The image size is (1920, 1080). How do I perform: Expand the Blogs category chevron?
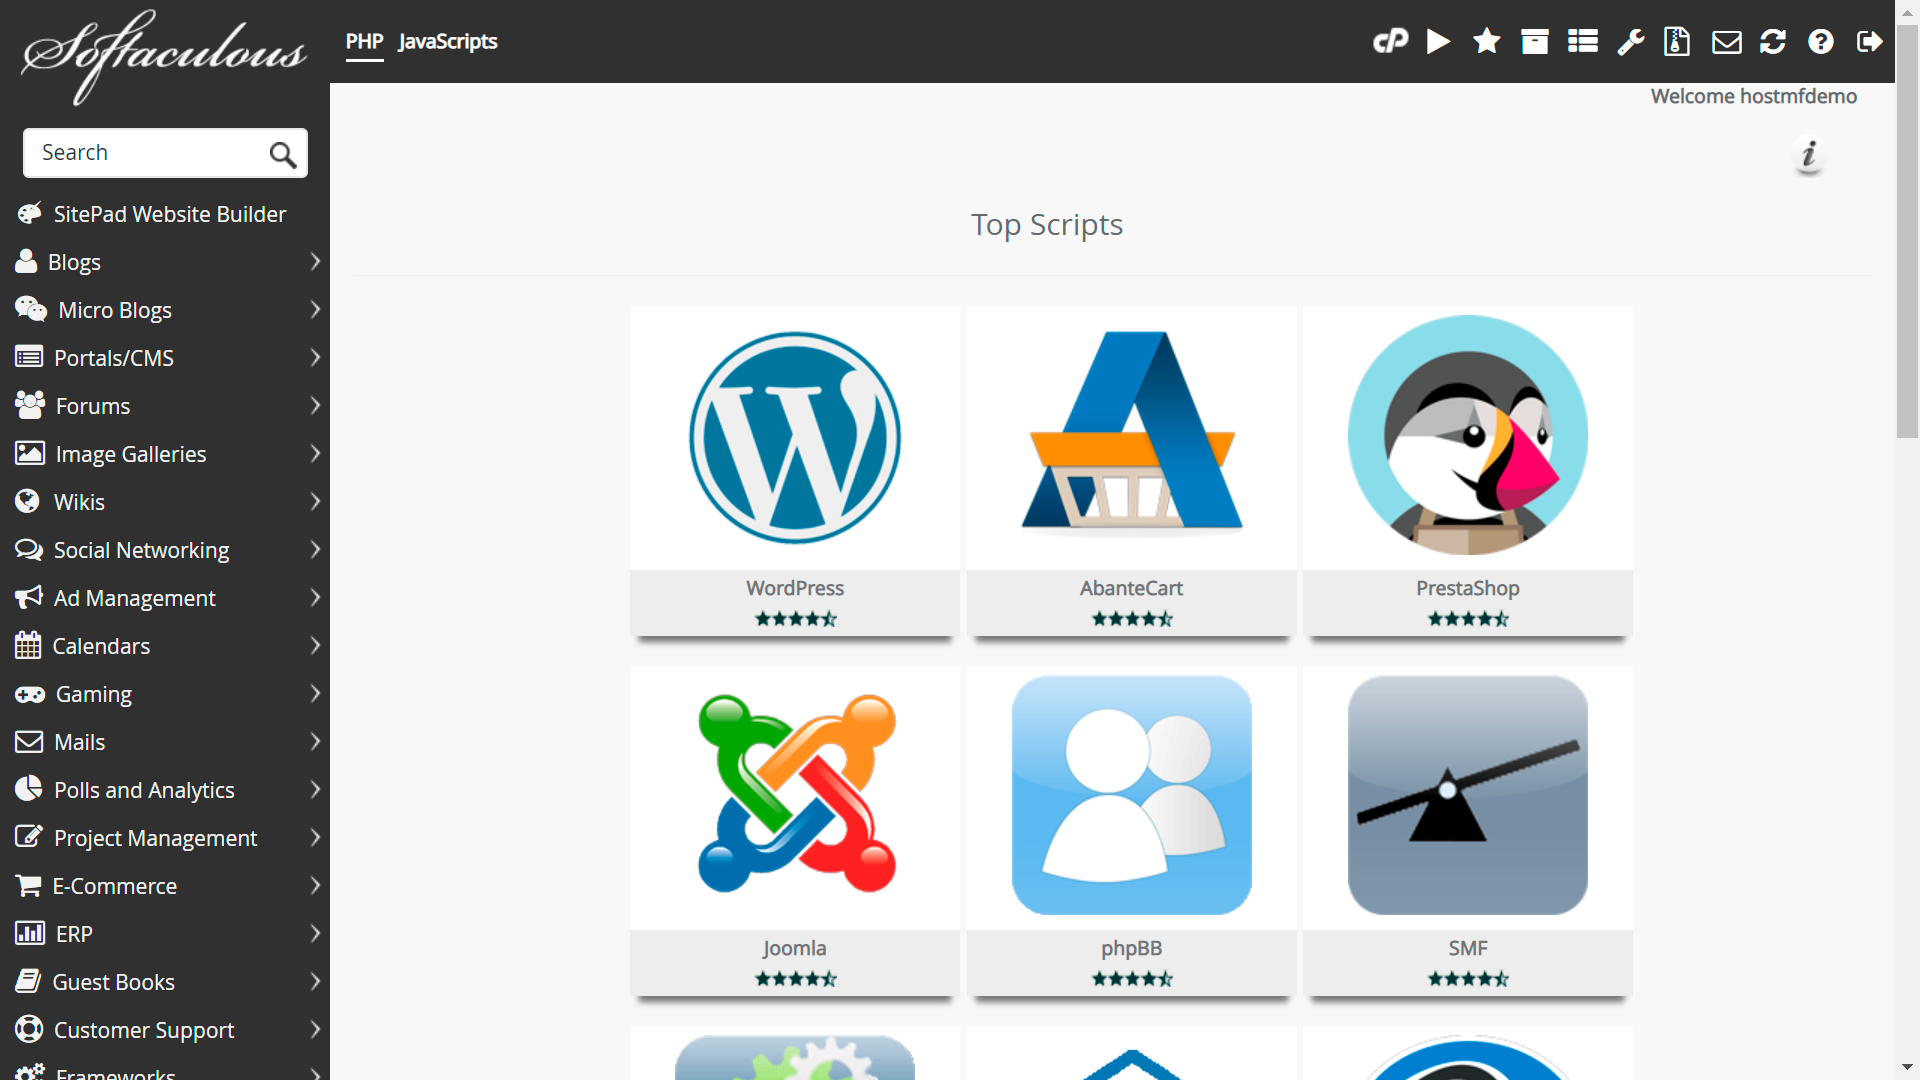click(x=315, y=261)
